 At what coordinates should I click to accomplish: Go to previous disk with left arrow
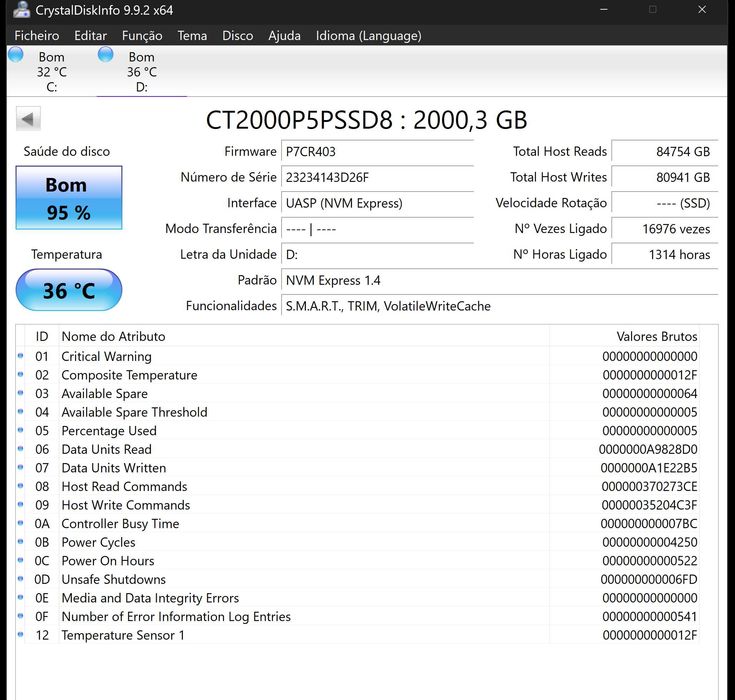click(28, 119)
